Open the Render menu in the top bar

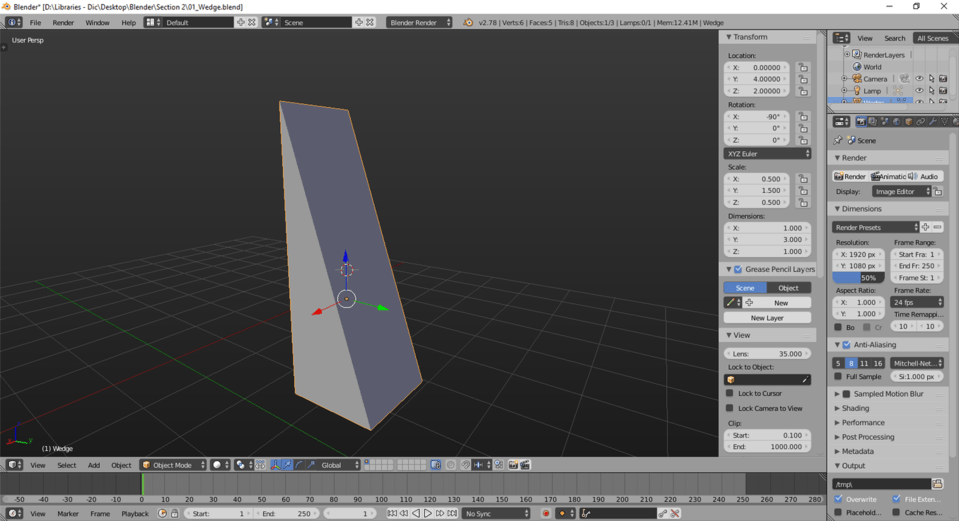pos(63,23)
